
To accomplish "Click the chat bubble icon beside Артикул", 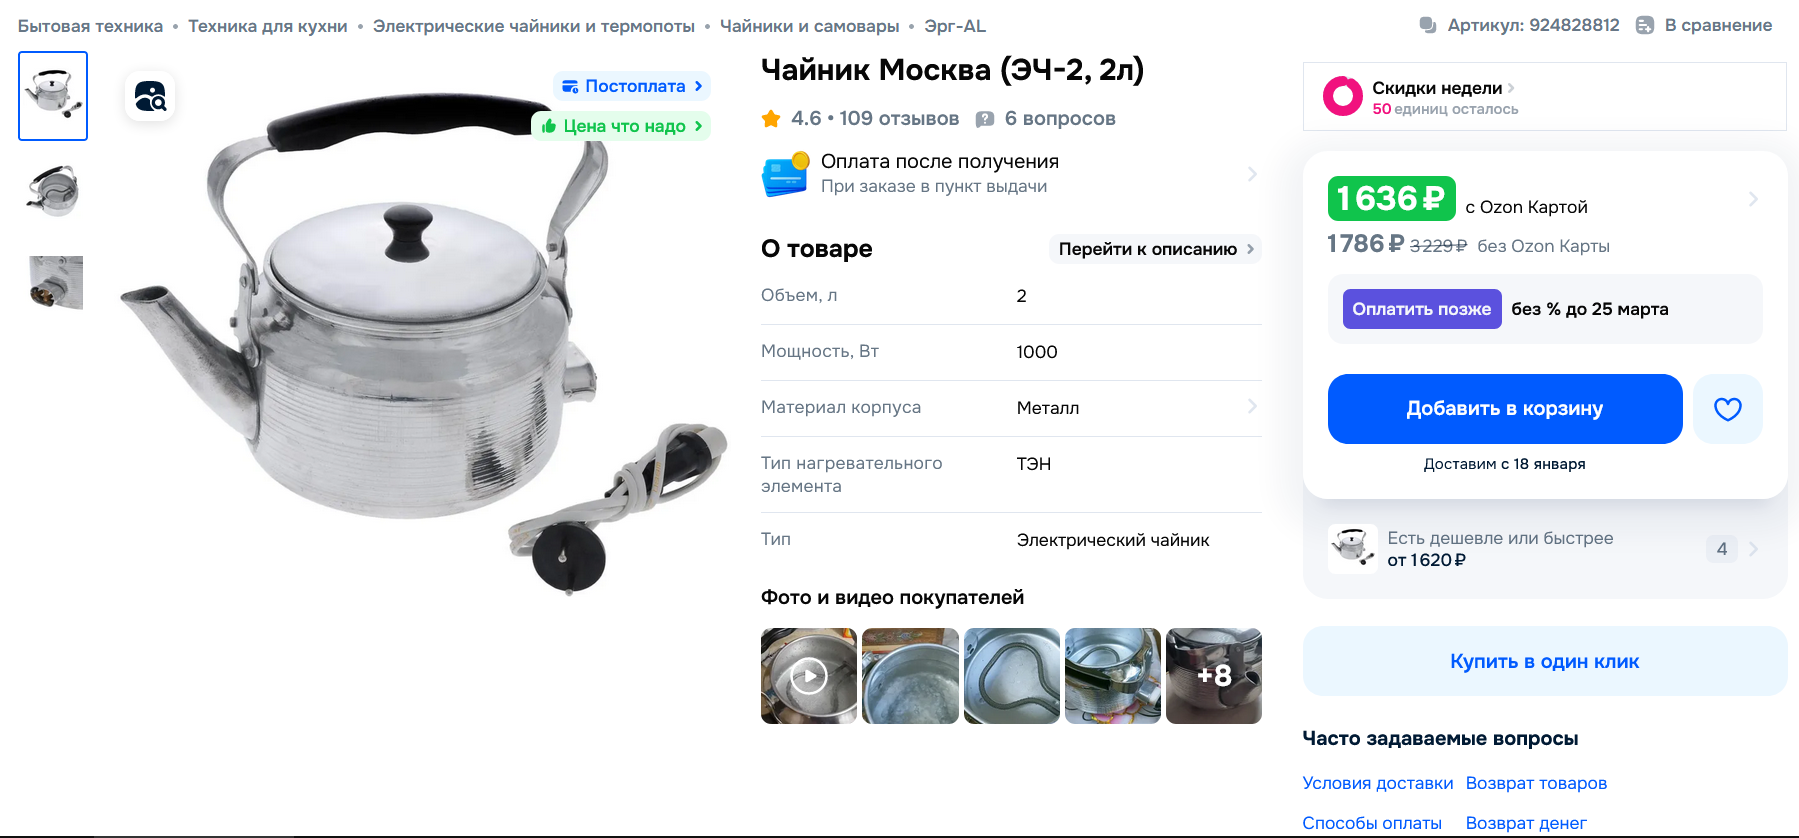I will point(1428,25).
